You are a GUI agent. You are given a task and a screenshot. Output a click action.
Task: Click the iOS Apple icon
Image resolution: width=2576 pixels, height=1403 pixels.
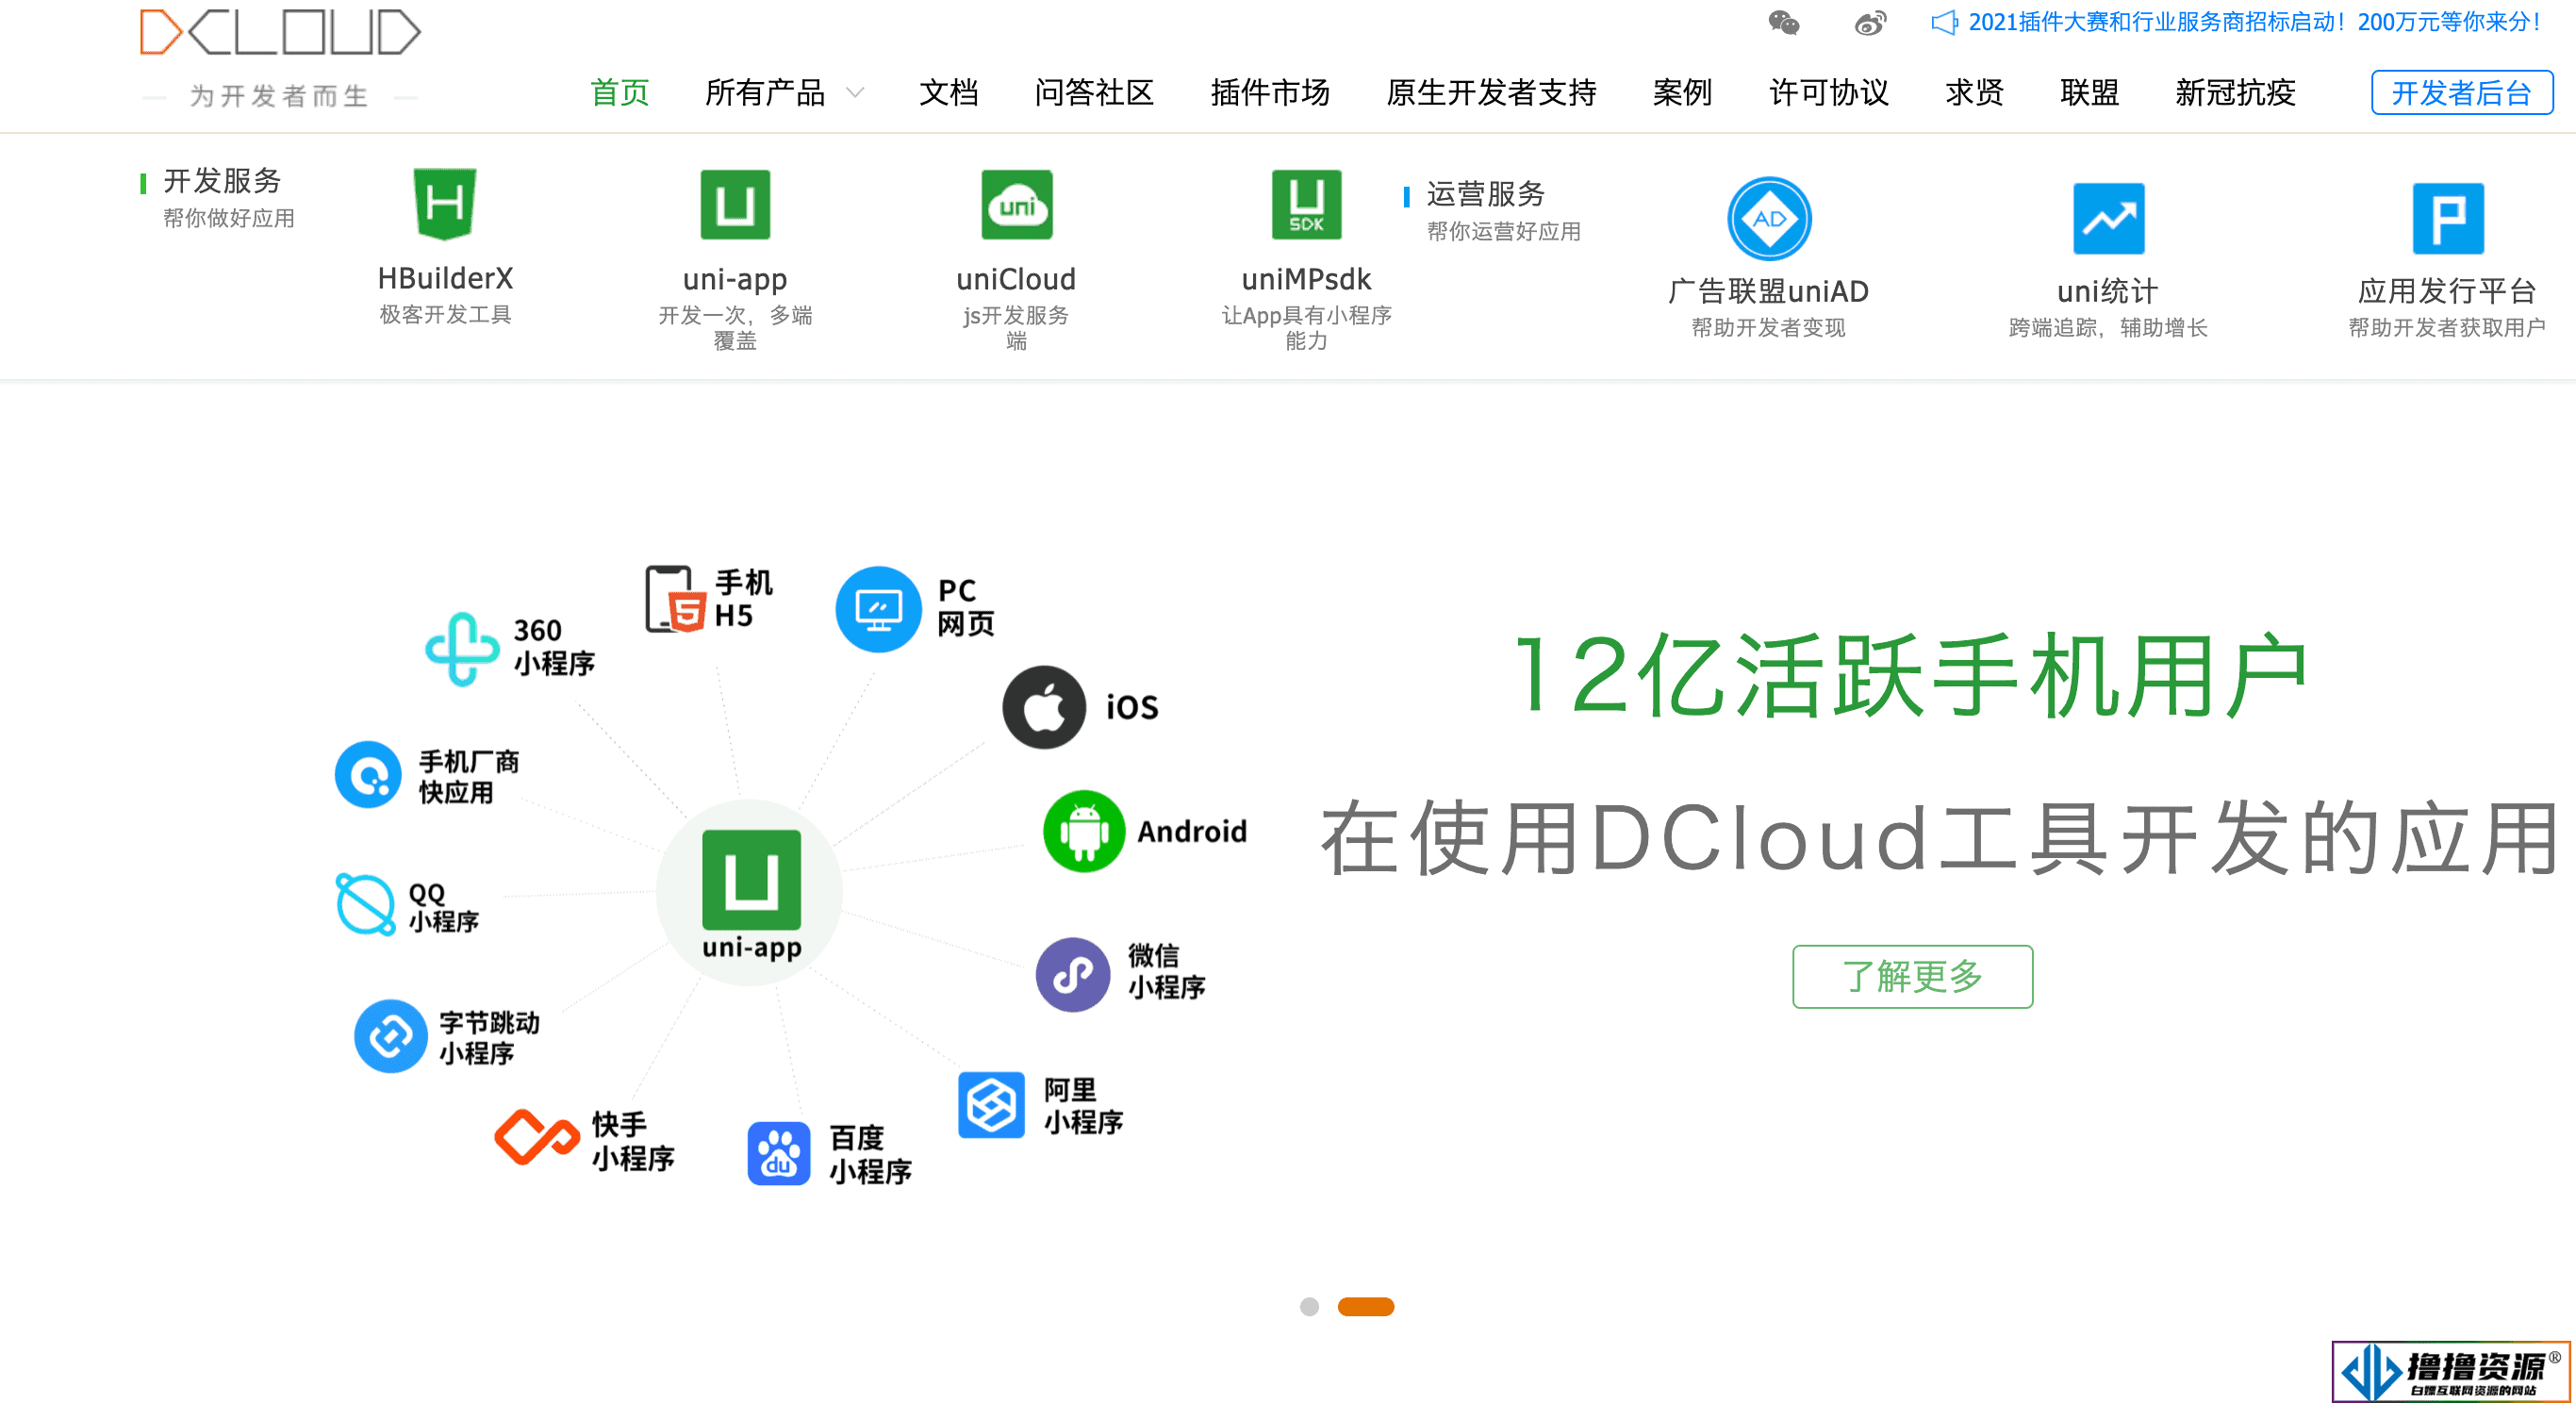[1044, 707]
